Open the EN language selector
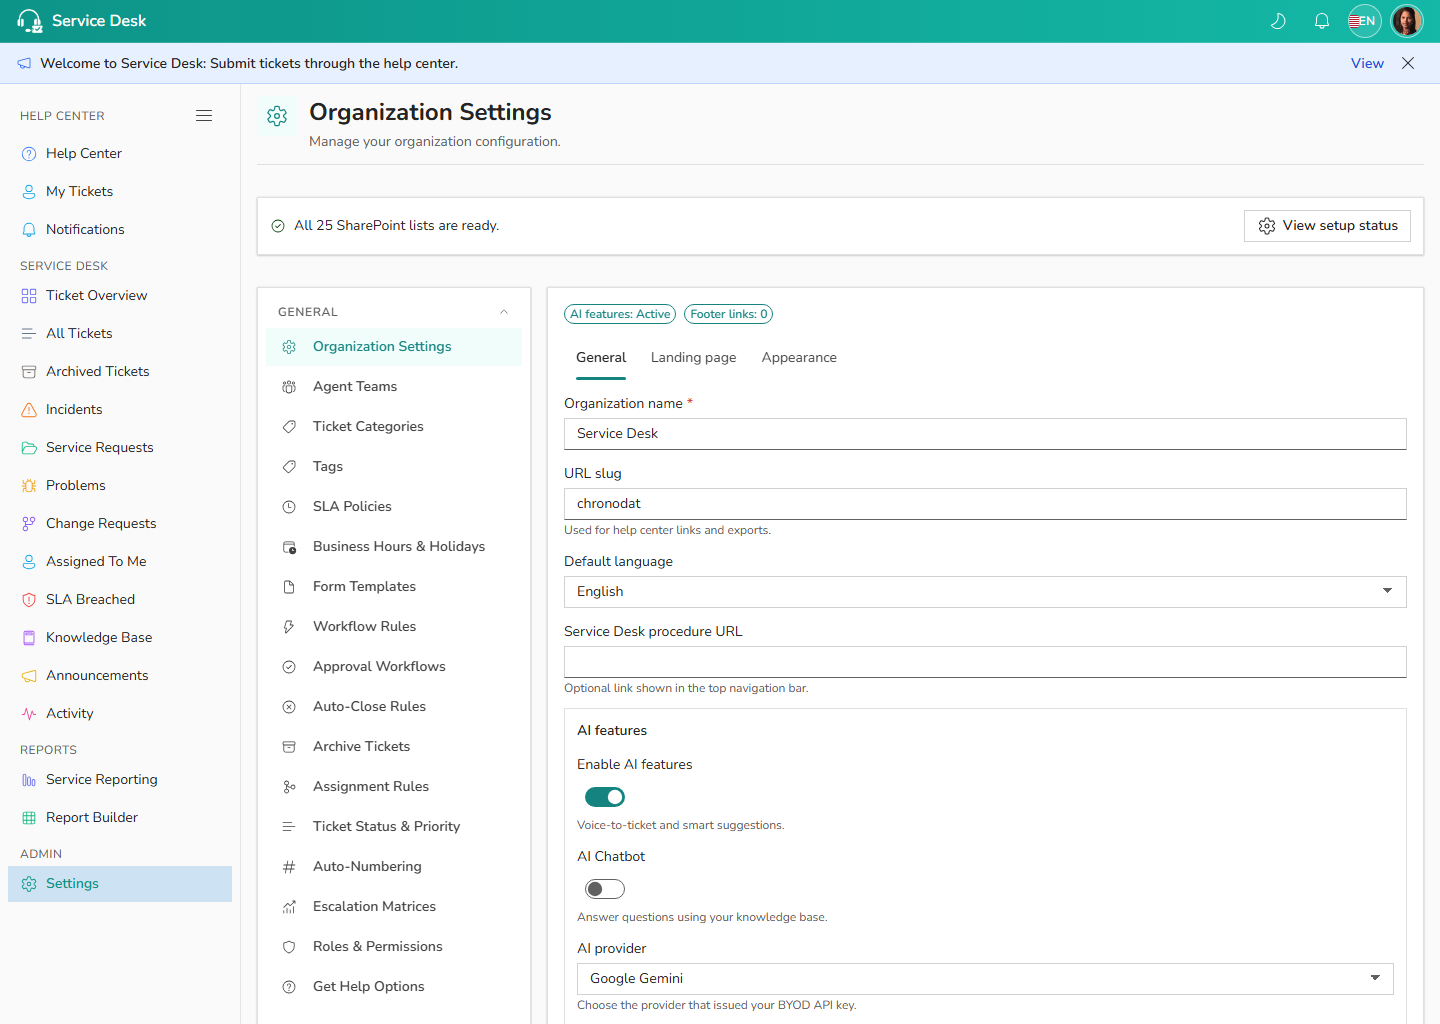The width and height of the screenshot is (1440, 1024). [x=1365, y=21]
